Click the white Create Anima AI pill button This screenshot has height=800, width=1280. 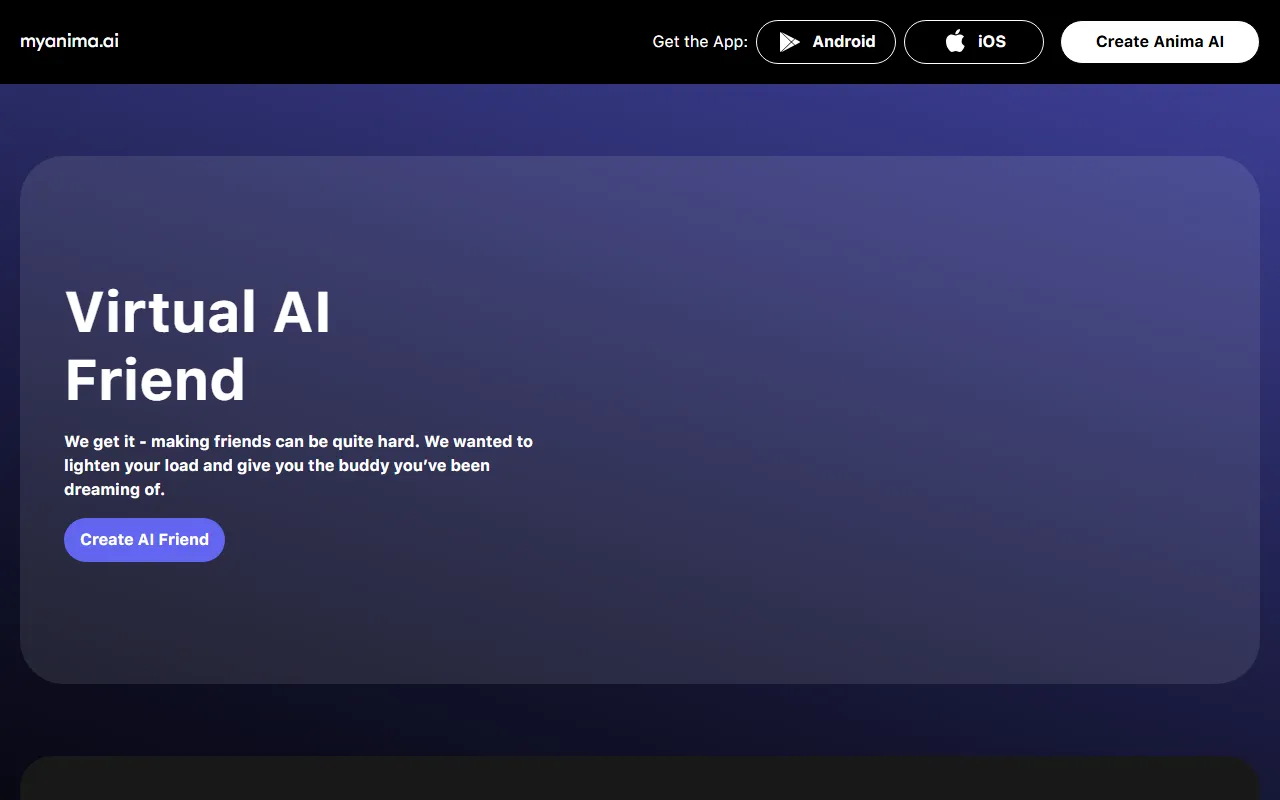[x=1160, y=41]
